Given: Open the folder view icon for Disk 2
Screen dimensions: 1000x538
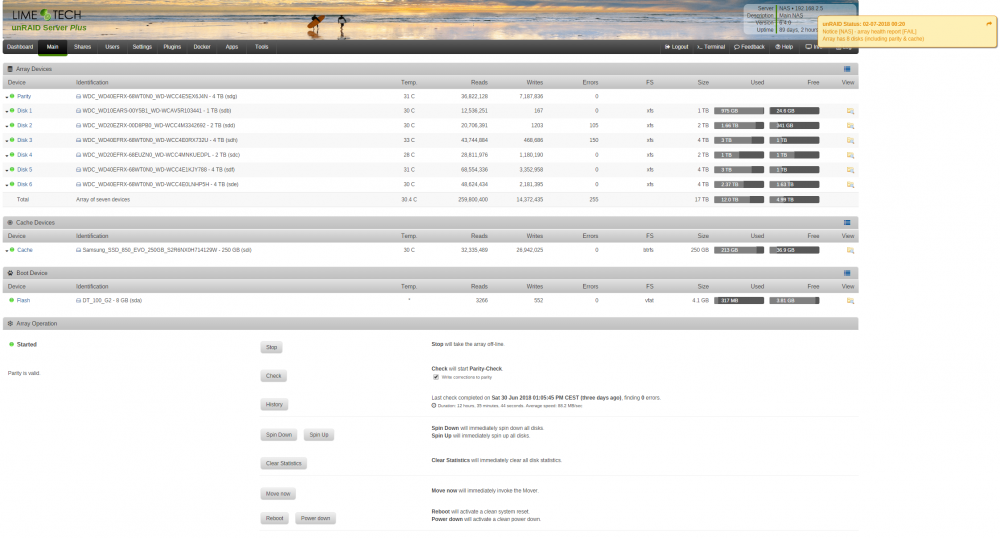Looking at the screenshot, I should 850,126.
